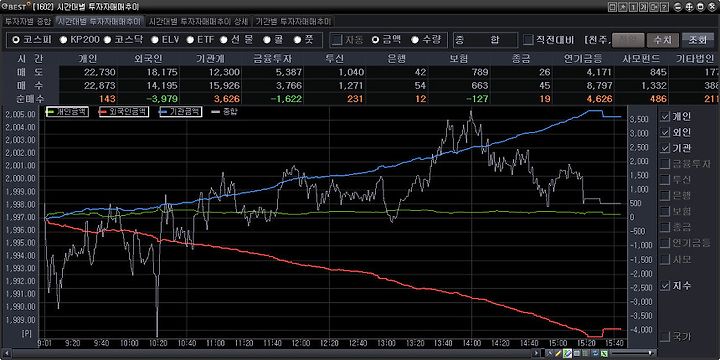
Task: Check the 금융투자 series checkbox
Action: tap(664, 164)
